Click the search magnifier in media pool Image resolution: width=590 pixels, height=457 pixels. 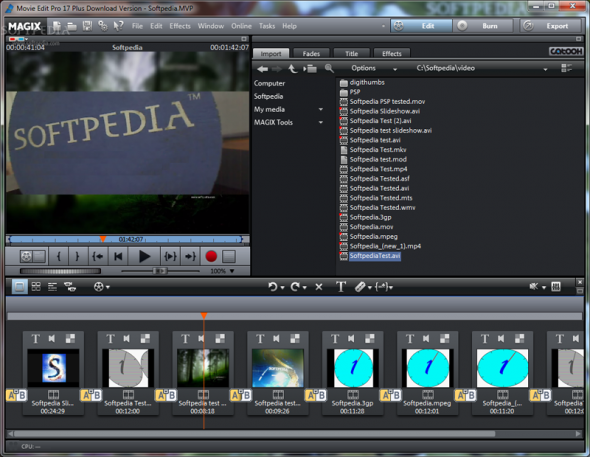coord(329,68)
